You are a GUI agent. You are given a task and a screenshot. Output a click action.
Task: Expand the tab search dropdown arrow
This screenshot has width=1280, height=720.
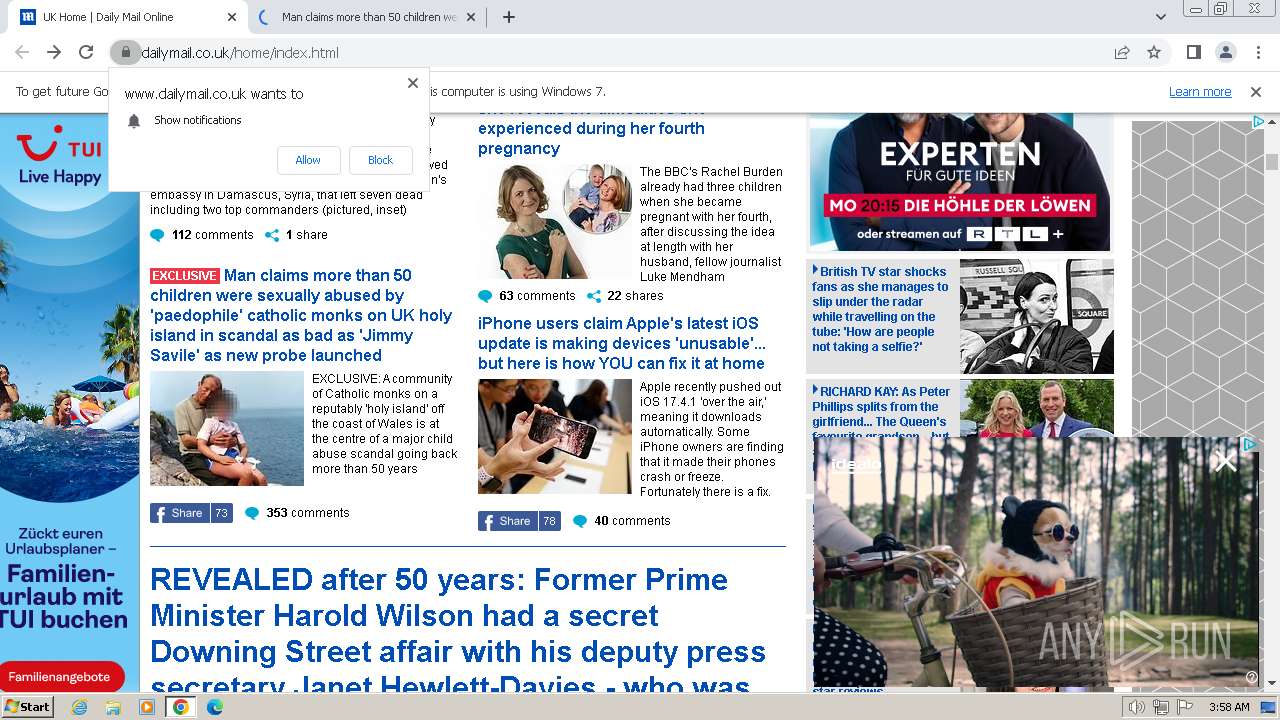[1160, 17]
